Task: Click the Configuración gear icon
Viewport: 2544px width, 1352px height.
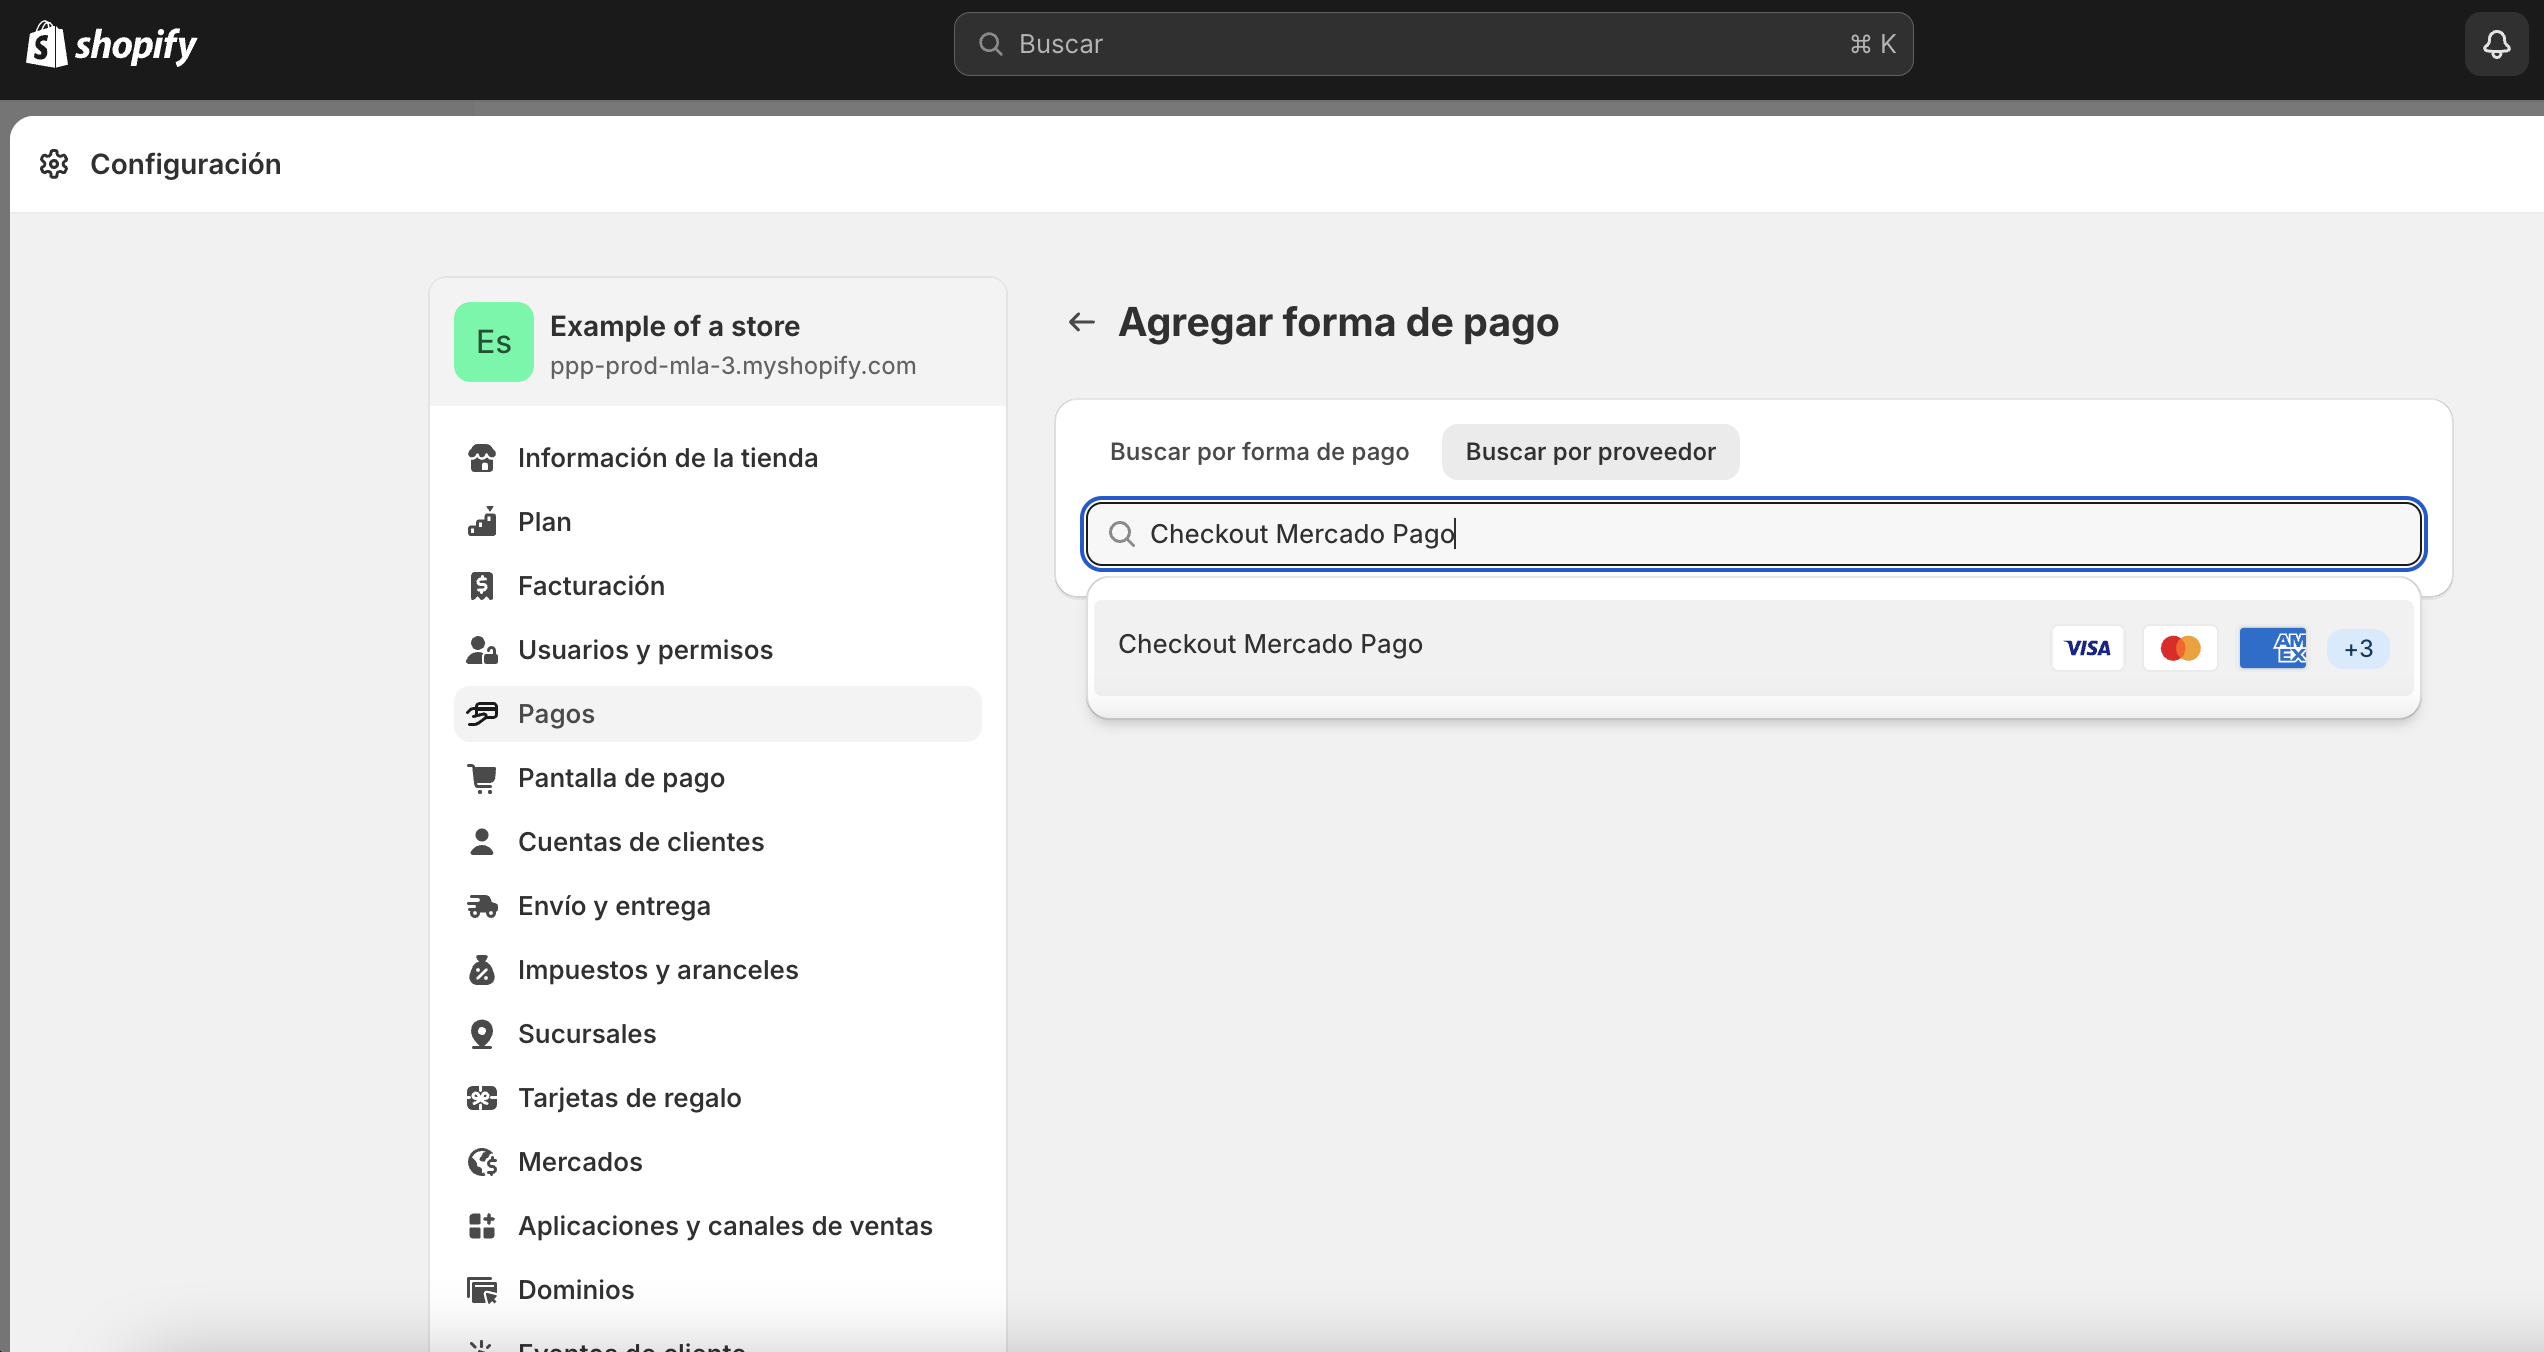Action: [x=54, y=164]
